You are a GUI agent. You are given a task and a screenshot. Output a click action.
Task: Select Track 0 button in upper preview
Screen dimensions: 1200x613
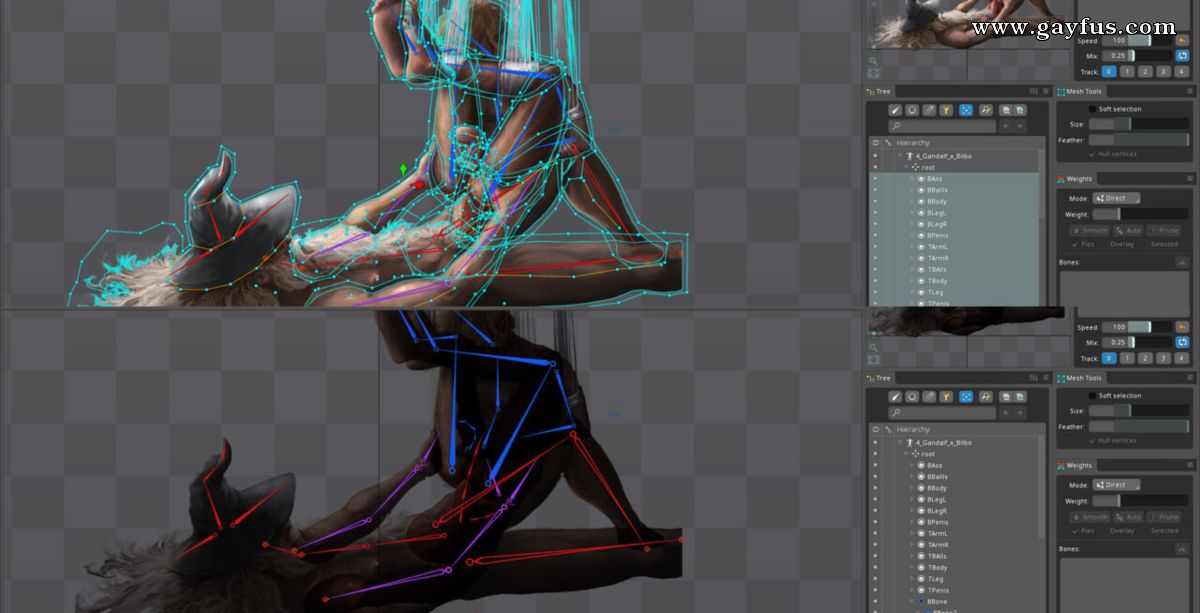[x=1109, y=72]
